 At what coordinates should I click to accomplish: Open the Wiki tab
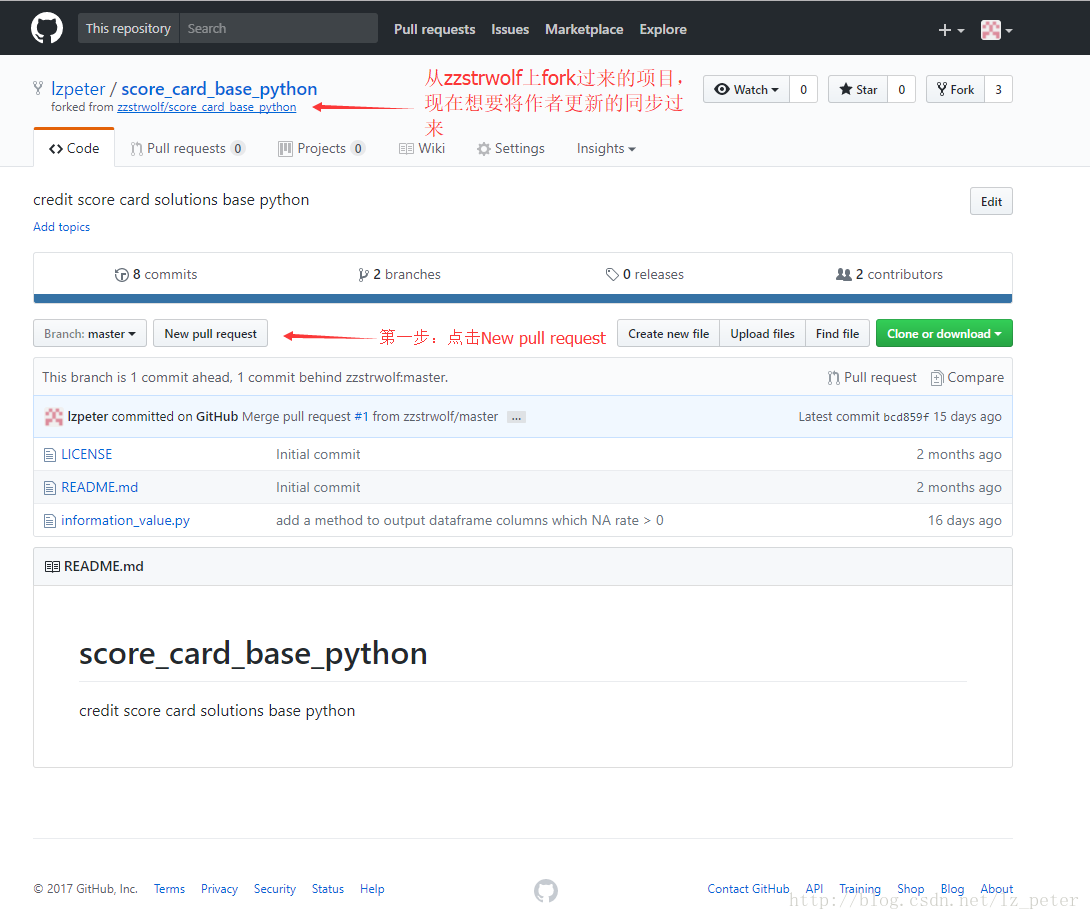422,148
